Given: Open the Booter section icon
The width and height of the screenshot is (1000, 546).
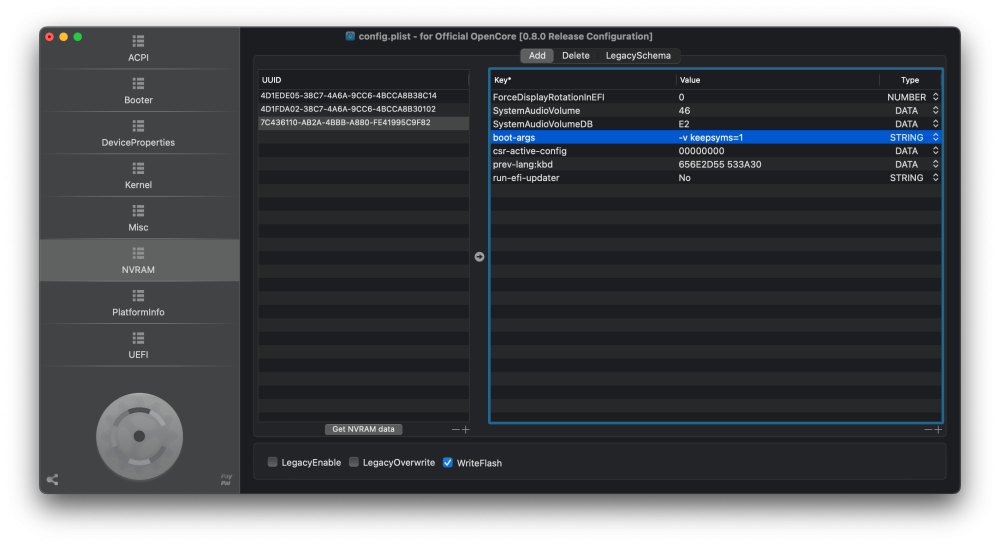Looking at the screenshot, I should point(138,84).
